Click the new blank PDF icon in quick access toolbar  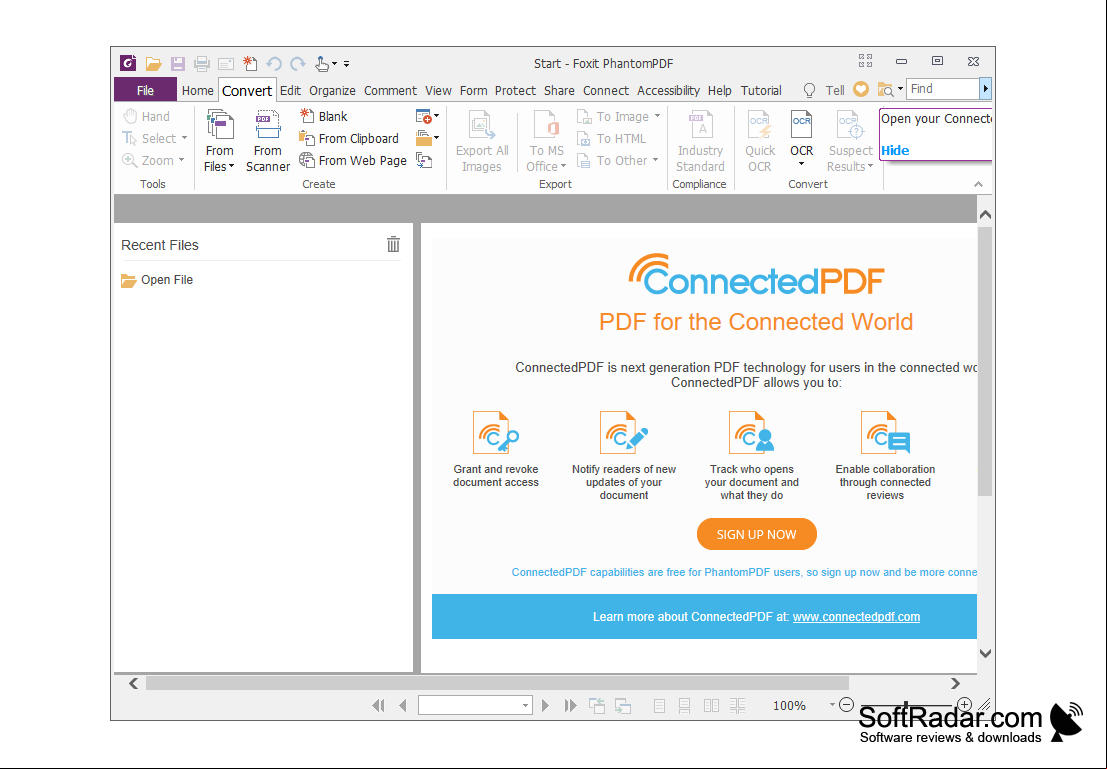coord(250,64)
